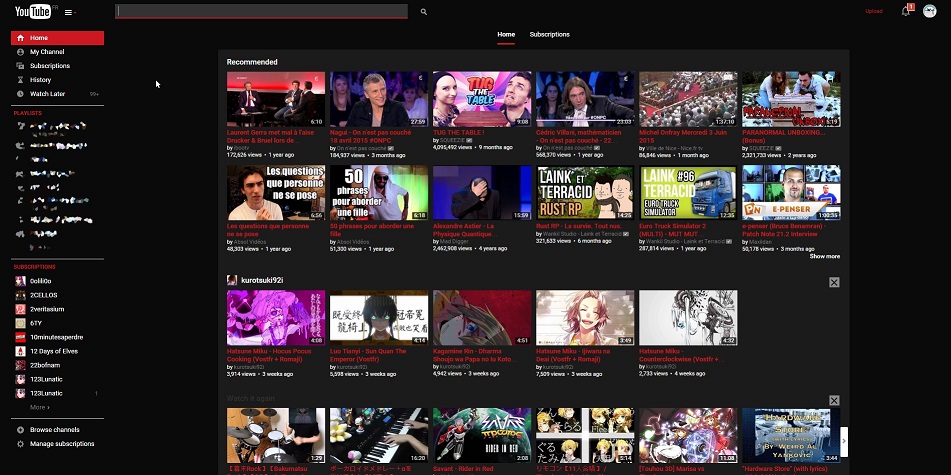Image resolution: width=951 pixels, height=475 pixels.
Task: Open the 'TUG THE TABLE !' video title
Action: 459,132
